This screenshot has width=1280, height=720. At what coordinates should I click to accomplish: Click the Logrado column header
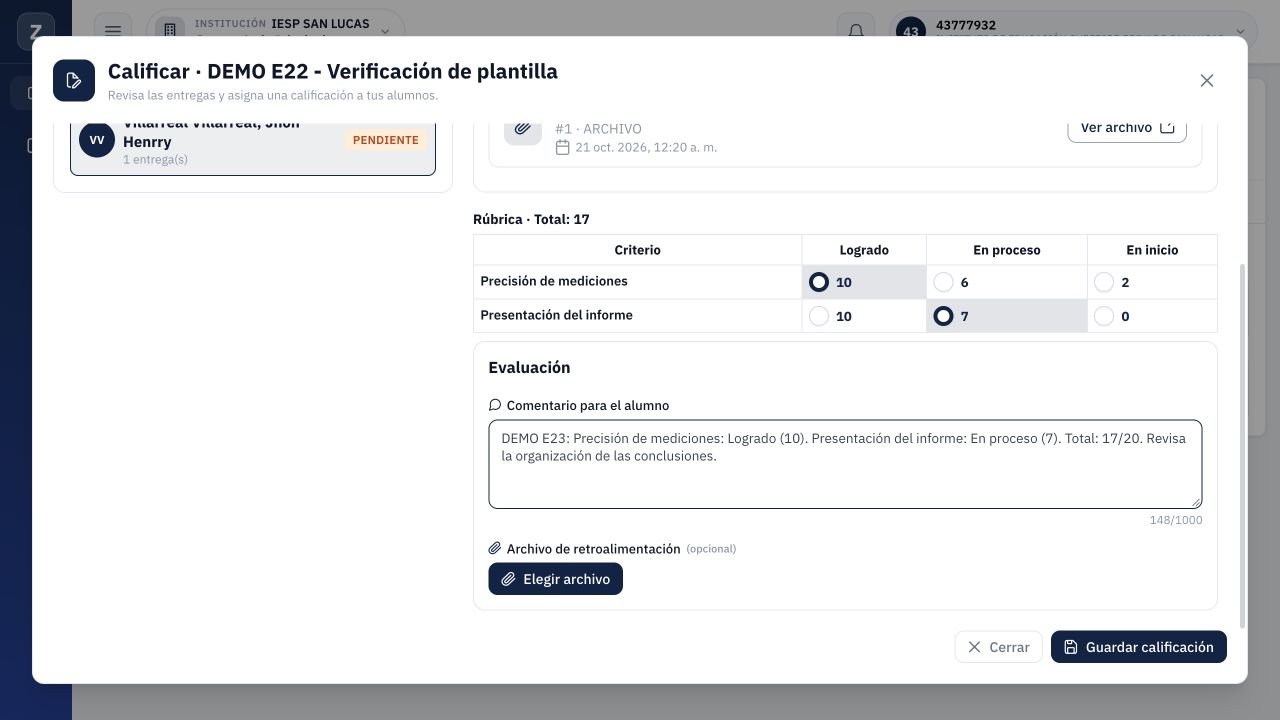[864, 250]
